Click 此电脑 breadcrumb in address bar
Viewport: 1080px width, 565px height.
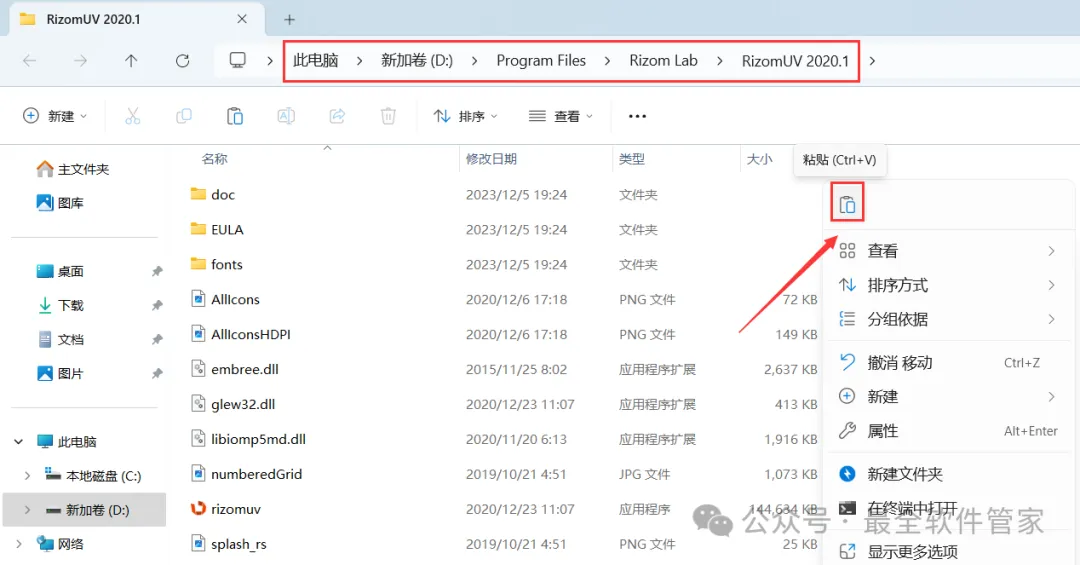tap(315, 61)
